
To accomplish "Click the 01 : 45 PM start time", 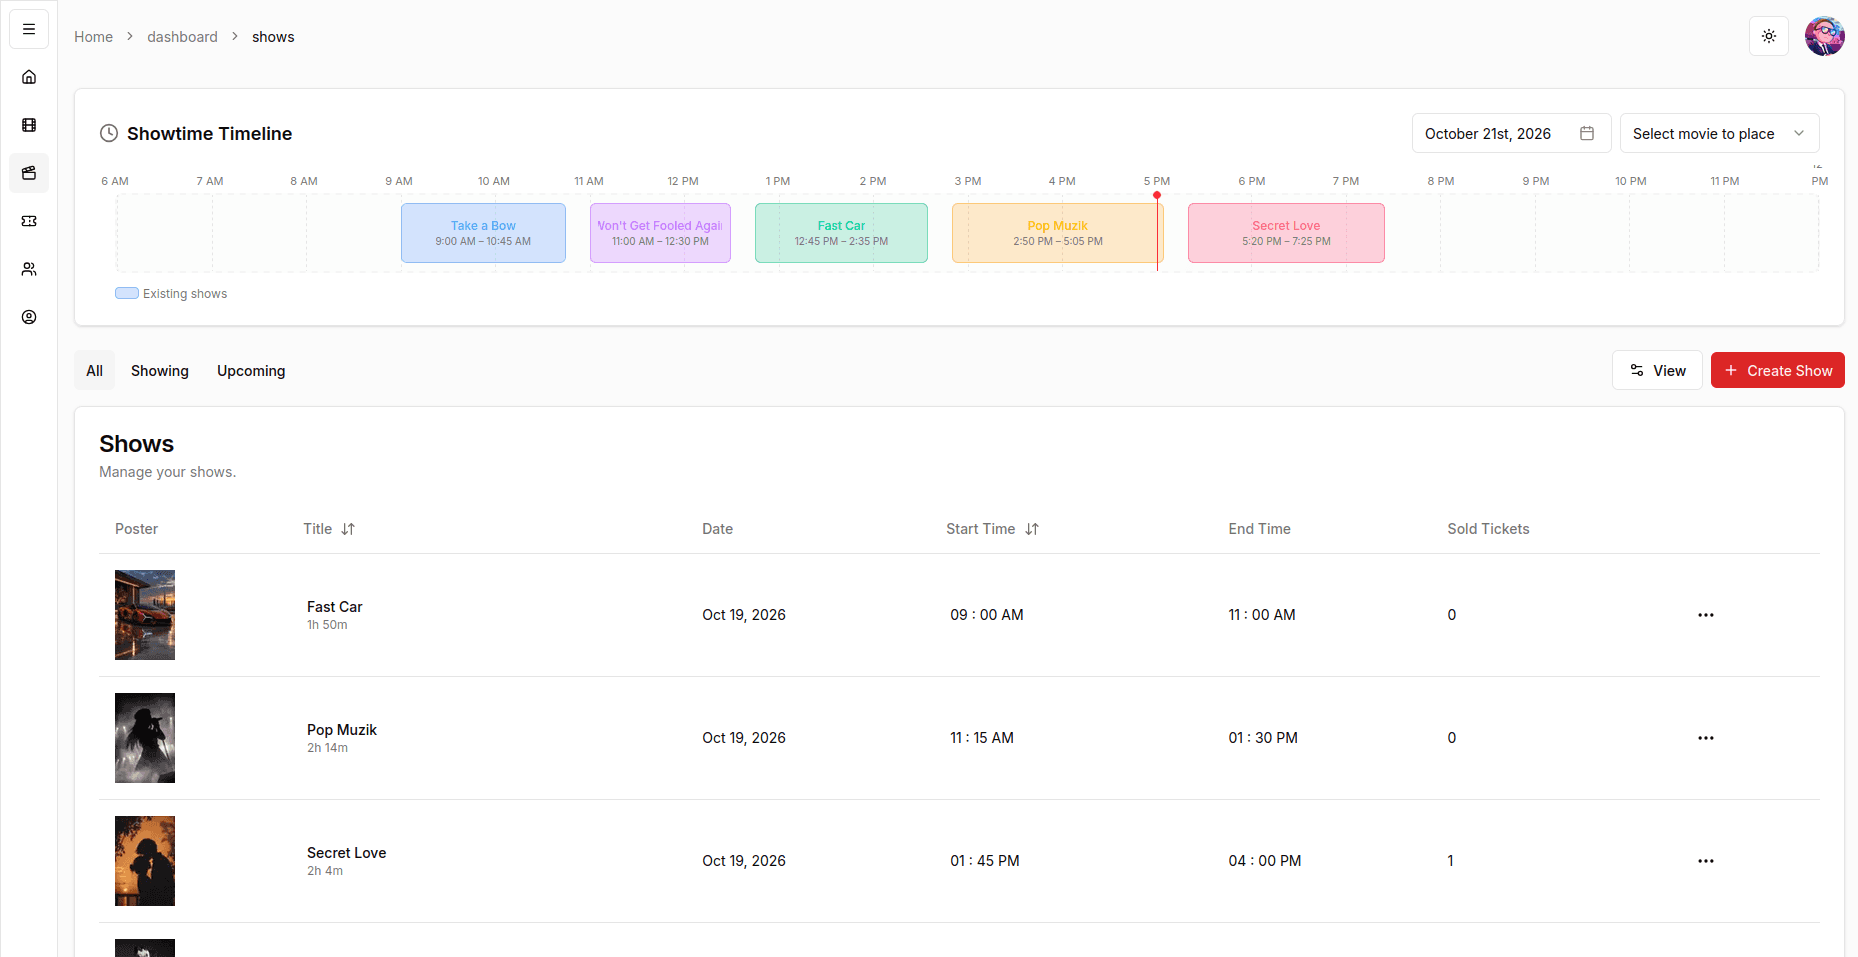I will point(985,861).
